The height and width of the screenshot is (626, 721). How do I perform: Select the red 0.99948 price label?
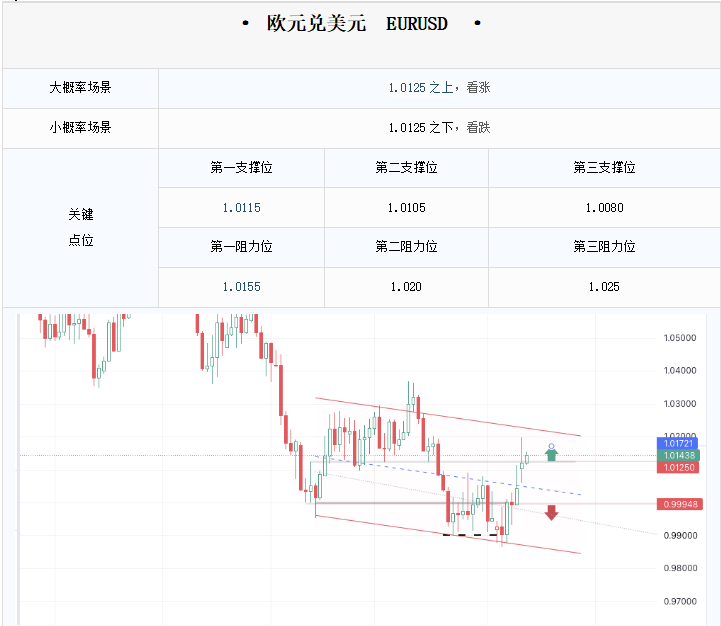(680, 504)
